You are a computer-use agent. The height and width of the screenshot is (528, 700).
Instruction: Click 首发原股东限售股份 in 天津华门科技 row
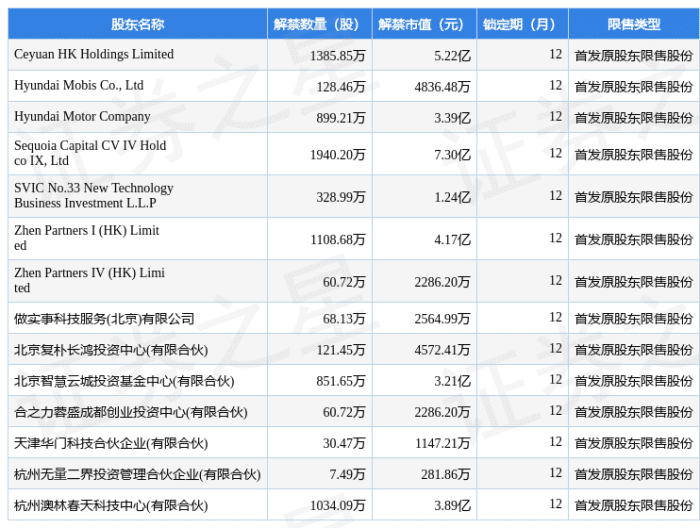tap(633, 443)
